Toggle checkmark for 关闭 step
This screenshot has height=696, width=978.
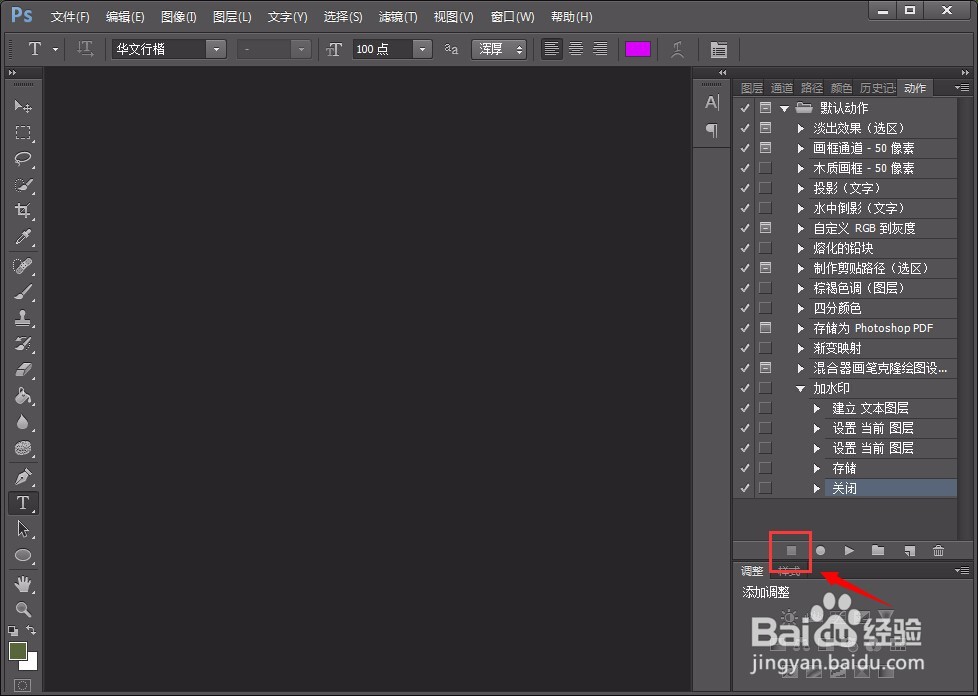[x=745, y=488]
